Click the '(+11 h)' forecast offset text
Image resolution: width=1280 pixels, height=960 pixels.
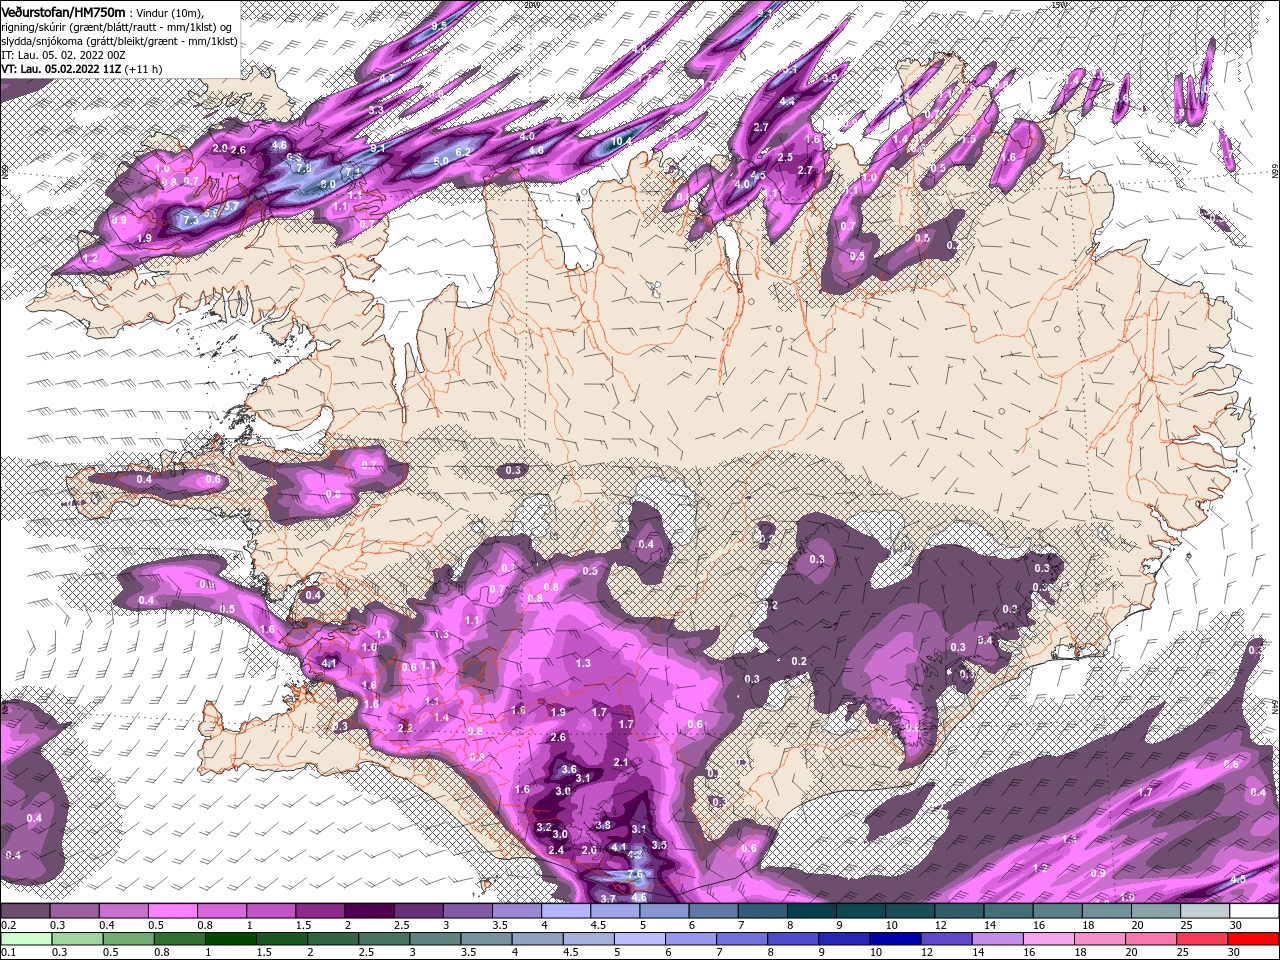pos(144,69)
